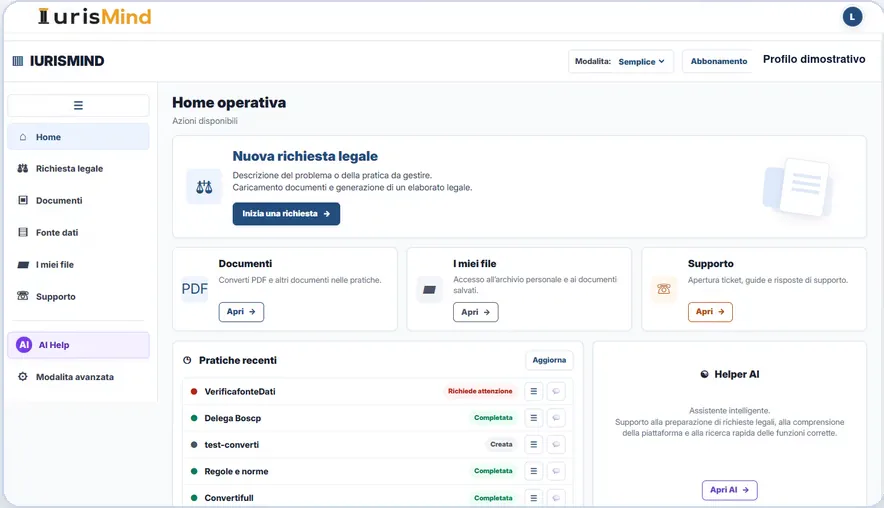Open Fonte dati in the sidebar
Image resolution: width=884 pixels, height=508 pixels.
(x=78, y=232)
